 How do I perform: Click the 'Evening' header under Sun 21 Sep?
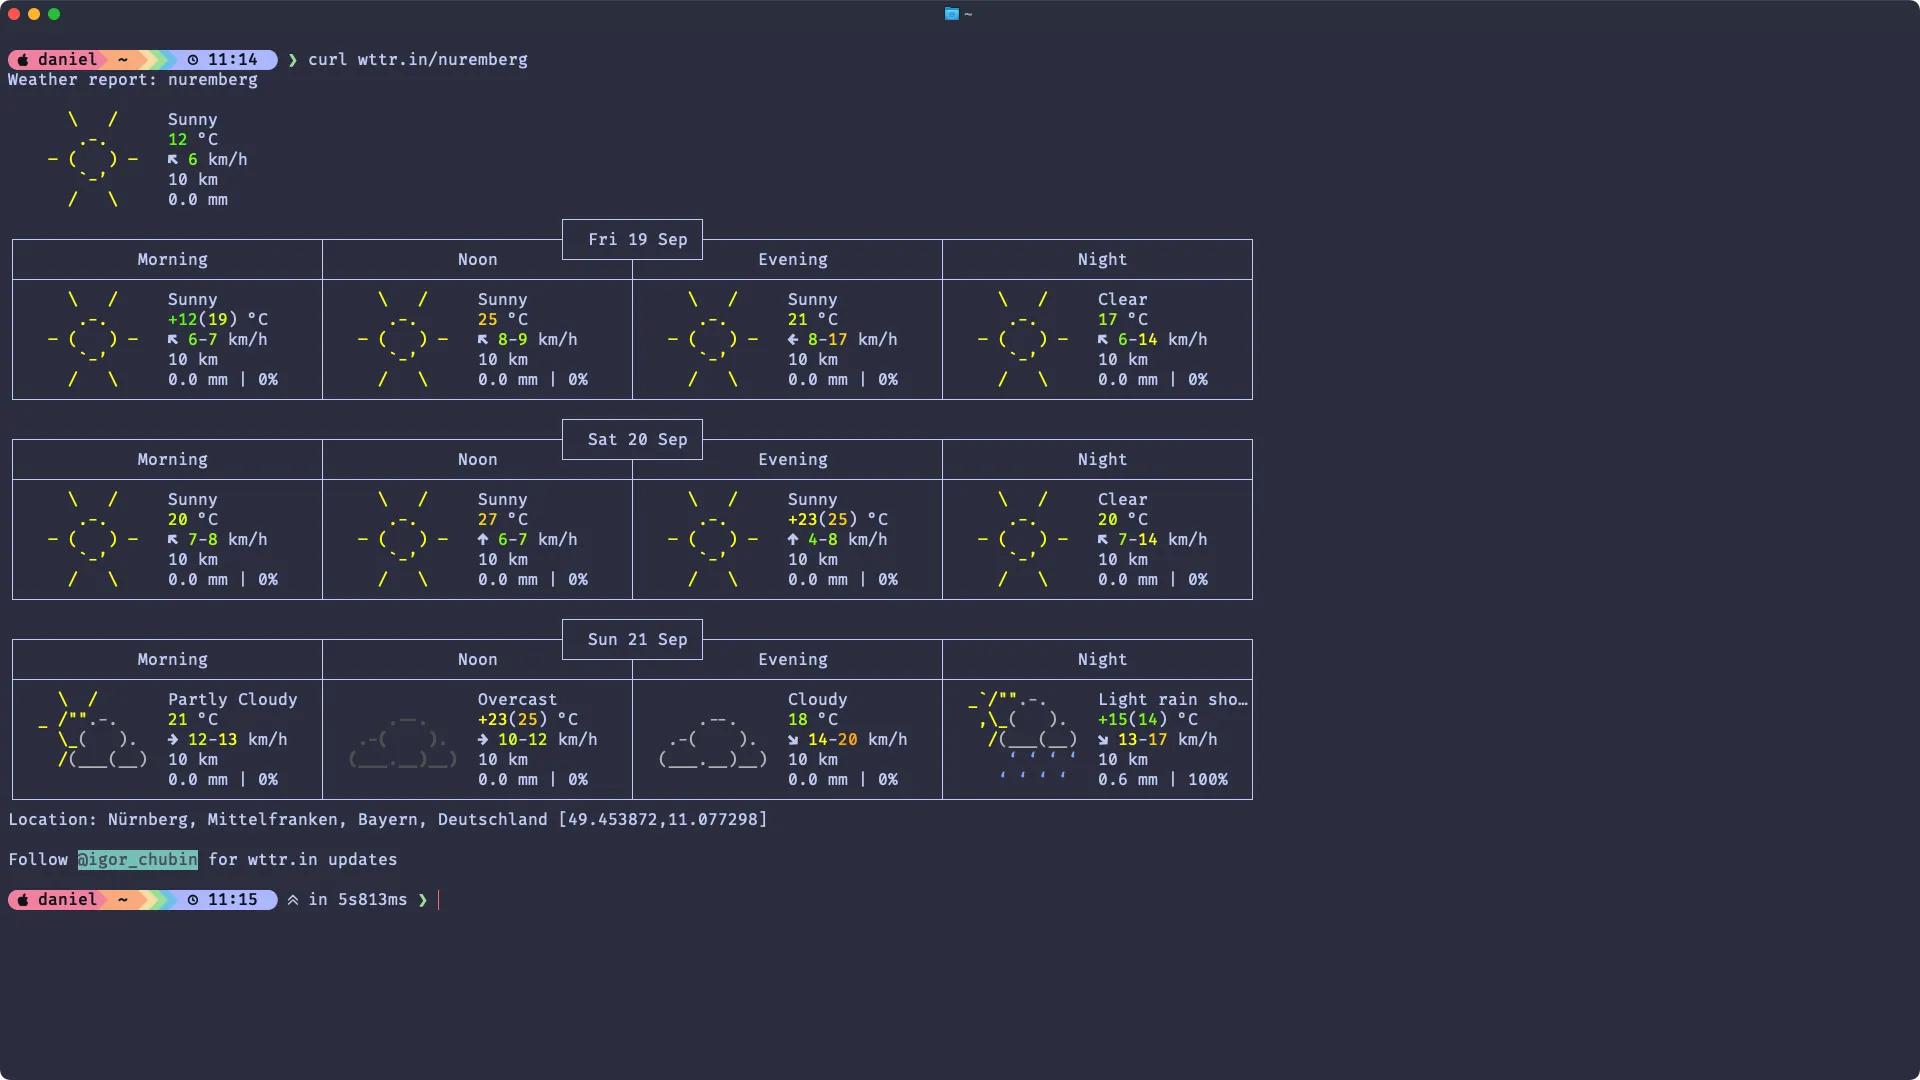pos(793,660)
